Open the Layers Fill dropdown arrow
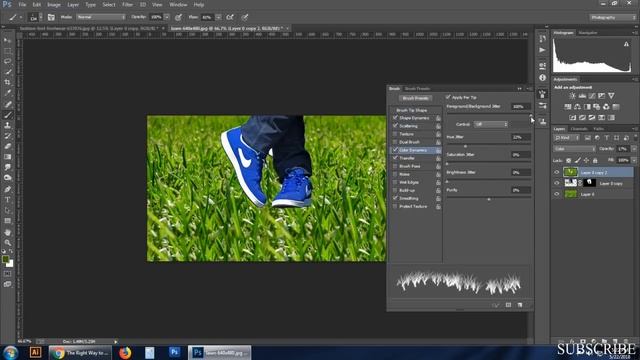 pyautogui.click(x=634, y=160)
